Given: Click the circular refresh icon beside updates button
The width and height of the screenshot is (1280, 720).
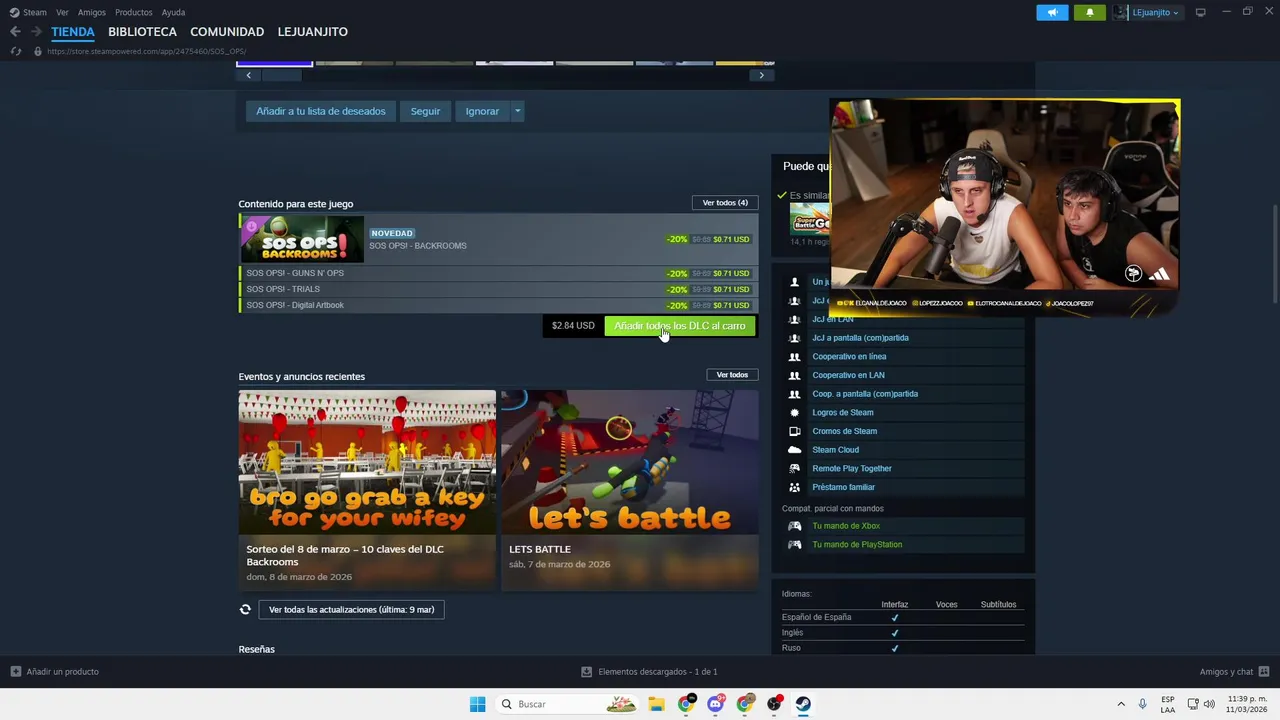Looking at the screenshot, I should (x=245, y=609).
